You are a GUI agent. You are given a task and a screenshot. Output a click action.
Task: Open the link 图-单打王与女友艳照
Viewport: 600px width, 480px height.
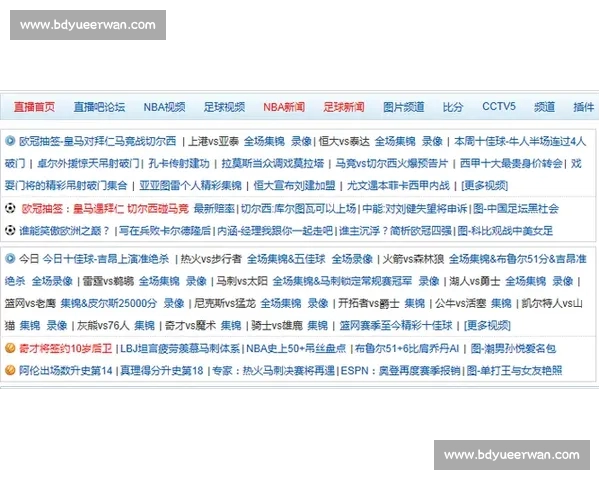pyautogui.click(x=514, y=371)
